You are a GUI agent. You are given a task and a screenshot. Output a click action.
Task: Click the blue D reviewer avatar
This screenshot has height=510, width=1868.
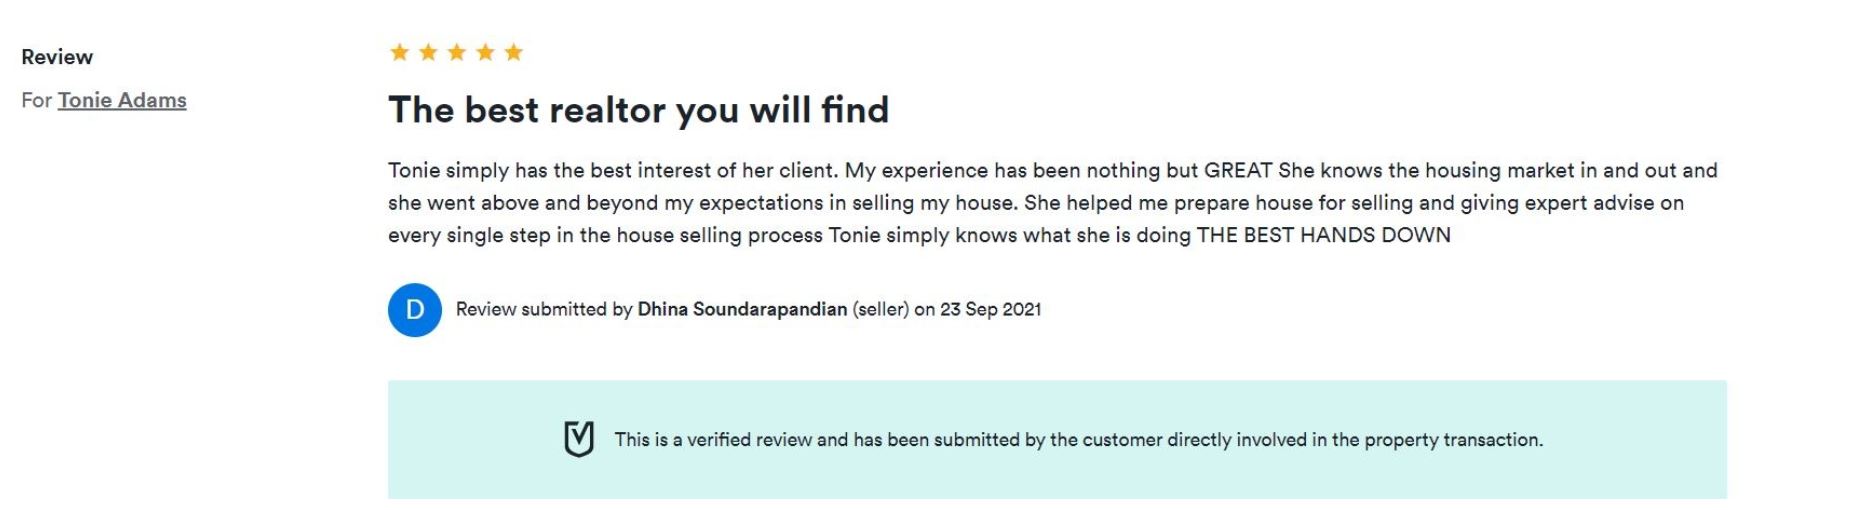point(415,310)
